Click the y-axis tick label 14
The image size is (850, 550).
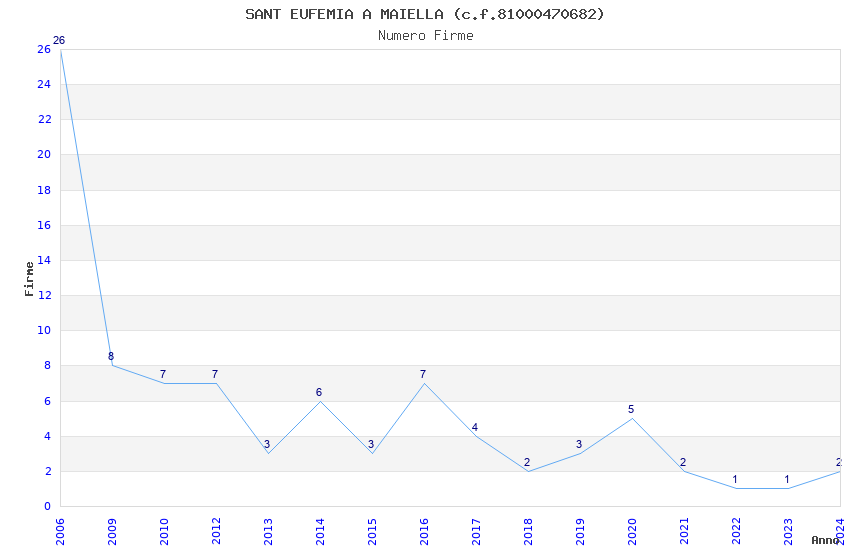(44, 260)
